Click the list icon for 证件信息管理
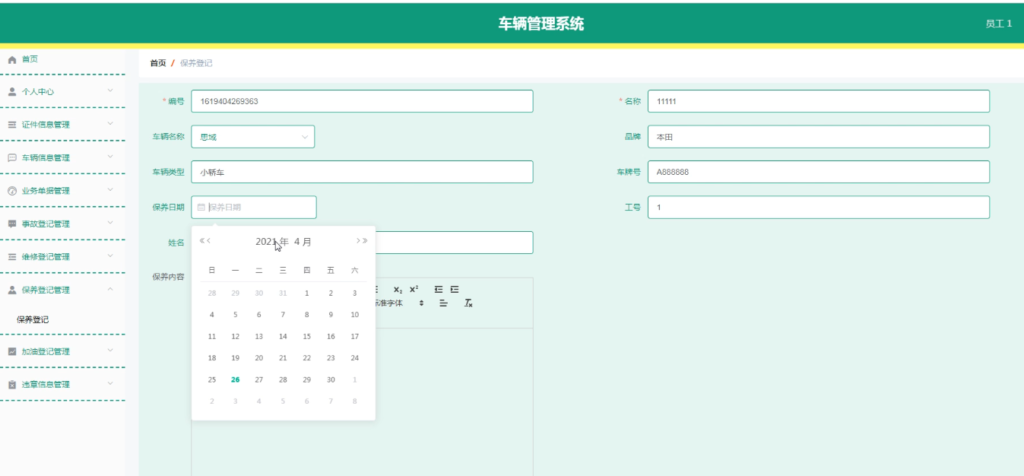Image resolution: width=1024 pixels, height=476 pixels. tap(12, 125)
